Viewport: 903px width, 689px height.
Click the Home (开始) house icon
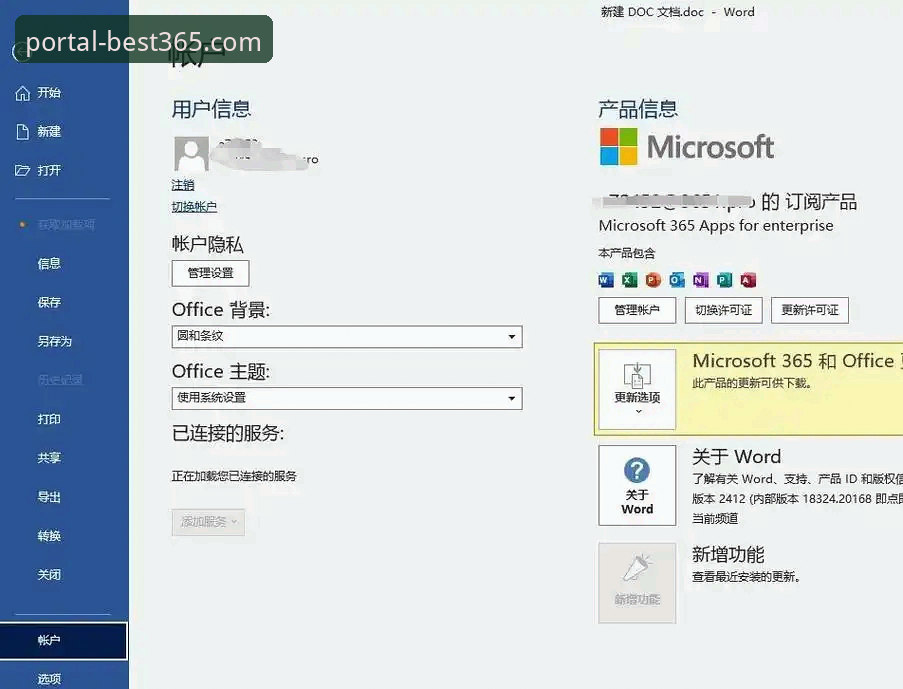(22, 93)
